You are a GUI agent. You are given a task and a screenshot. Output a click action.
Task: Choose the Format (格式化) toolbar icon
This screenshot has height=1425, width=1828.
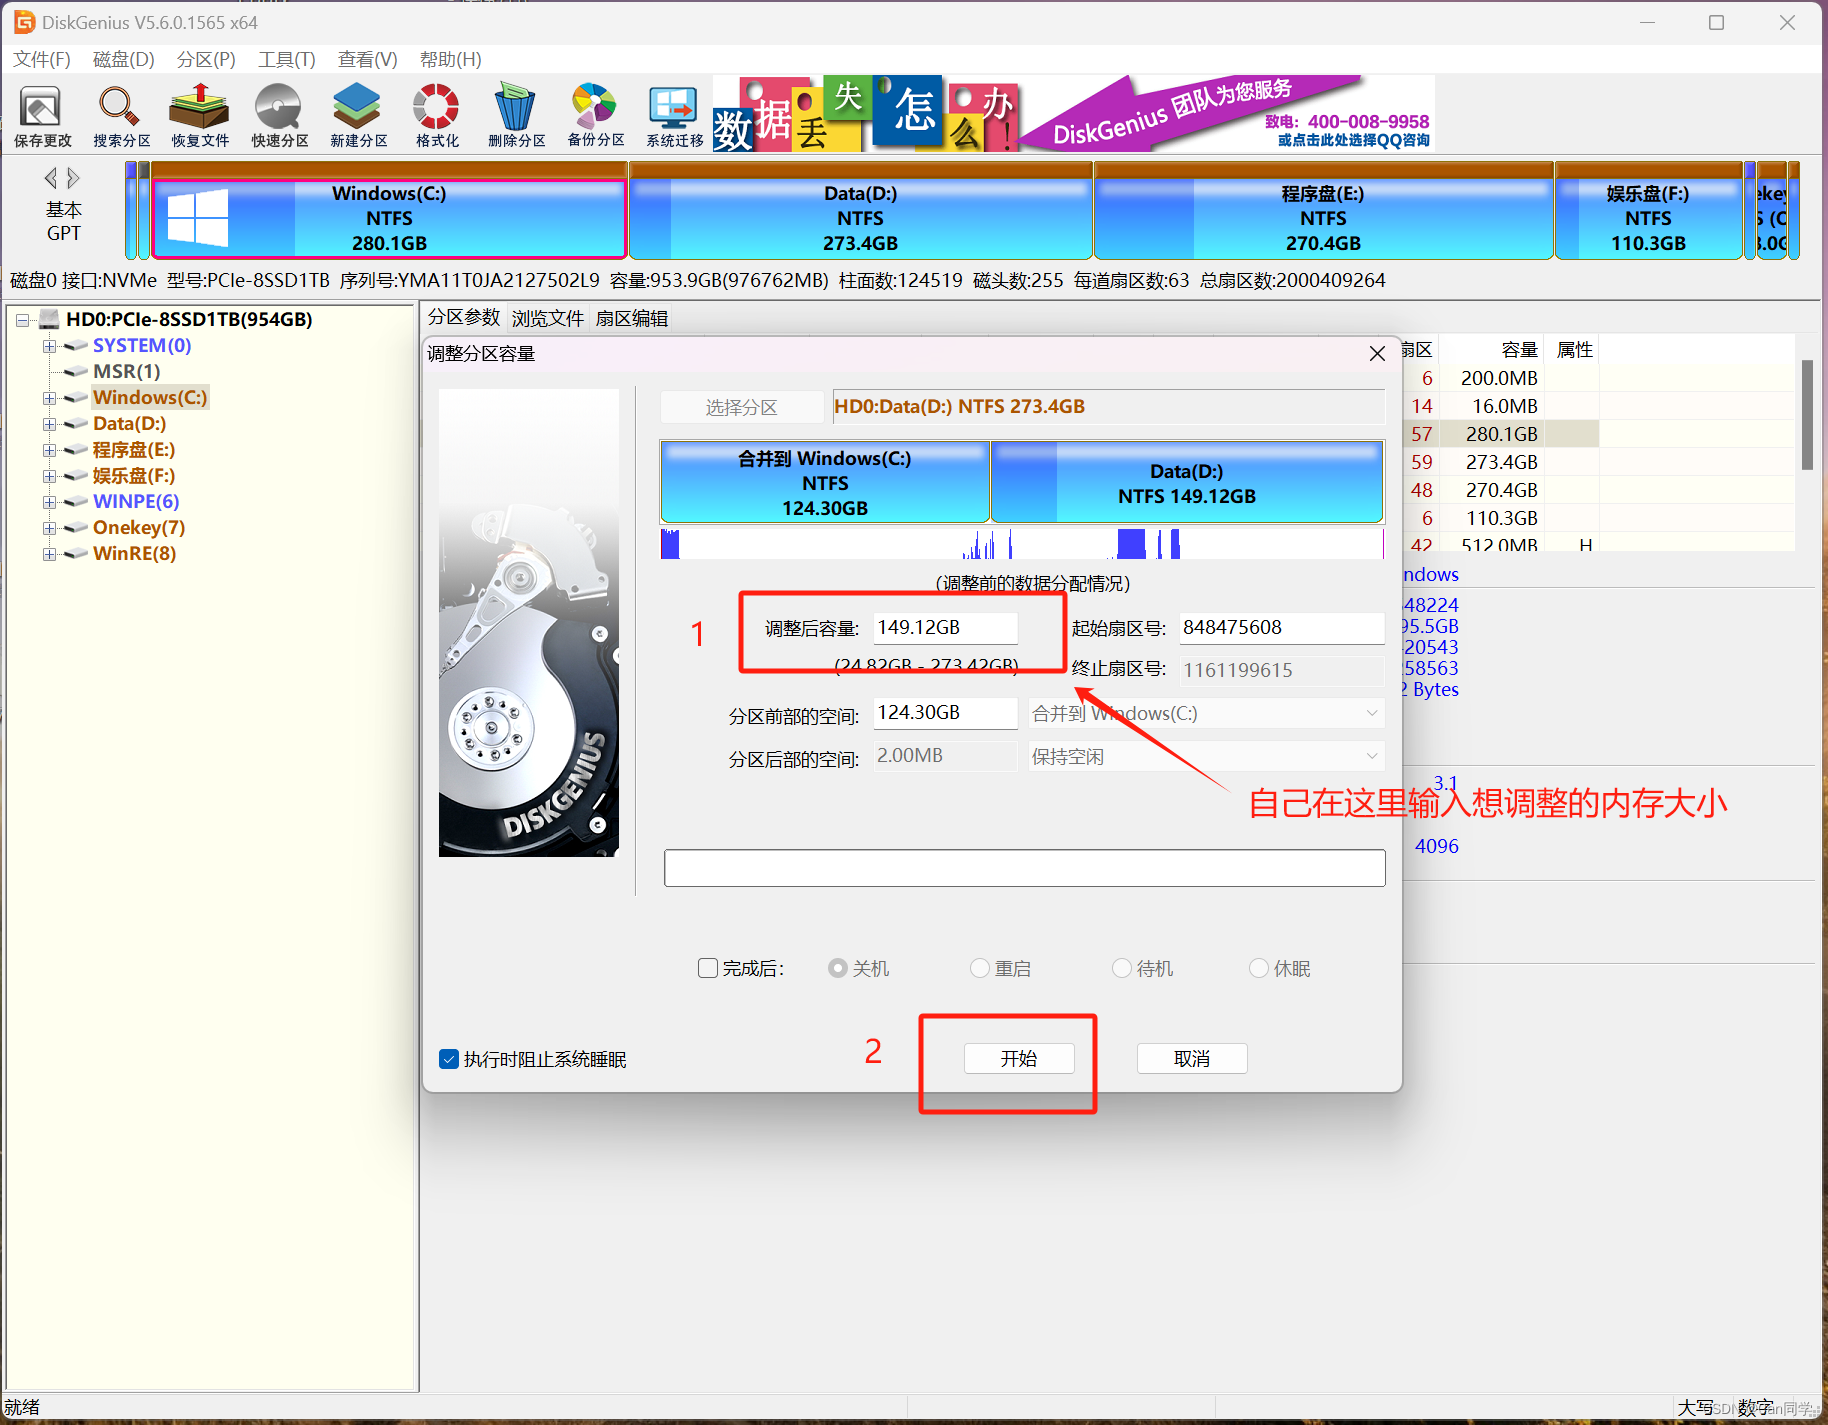click(x=437, y=115)
